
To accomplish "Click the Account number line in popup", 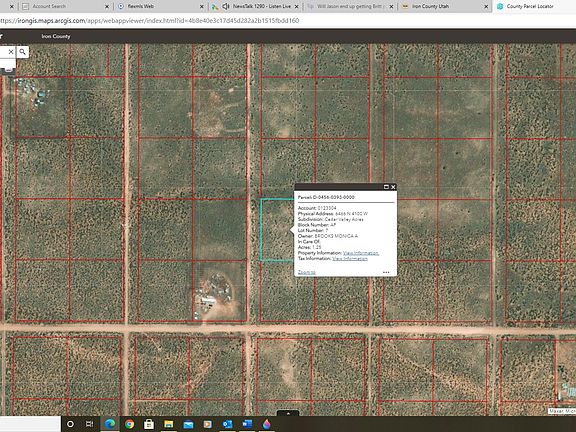I will (x=317, y=208).
